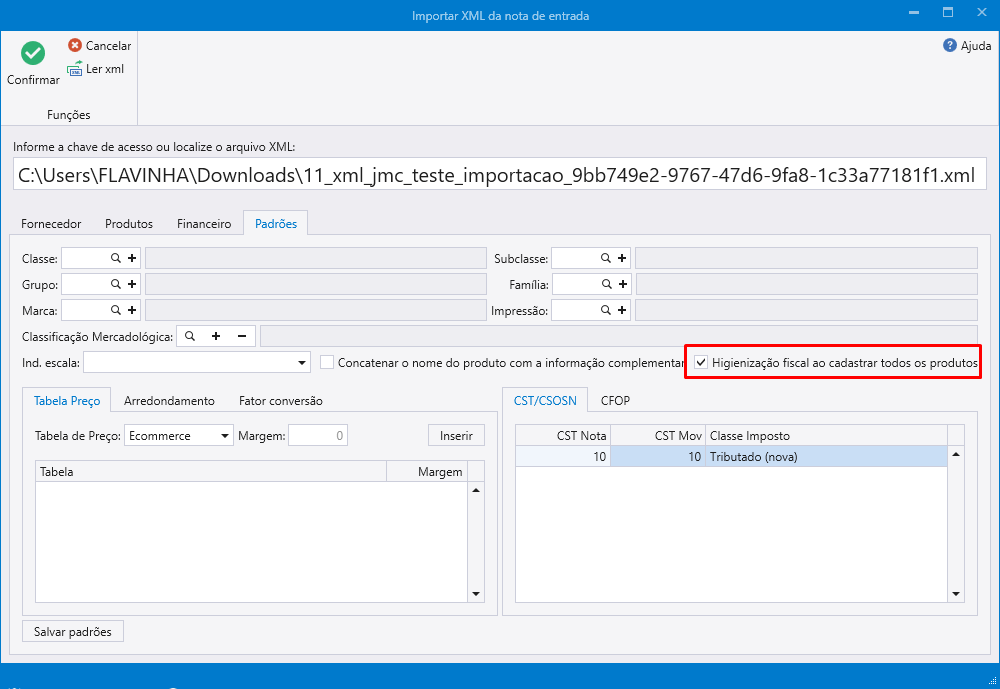
Task: Open the Ind. escala dropdown
Action: [x=302, y=363]
